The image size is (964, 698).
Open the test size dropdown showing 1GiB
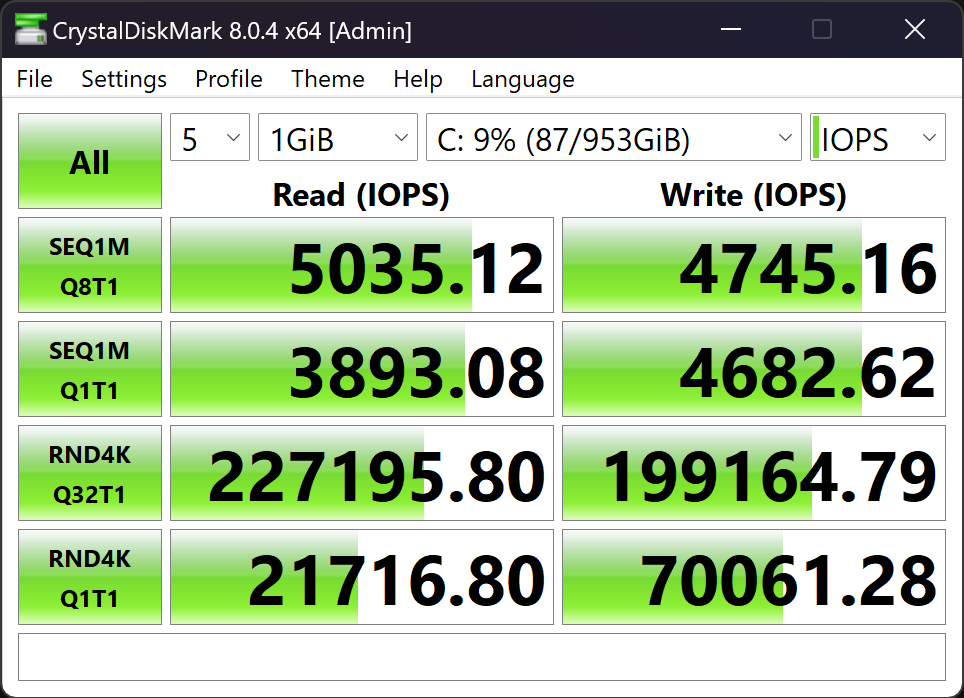point(338,137)
